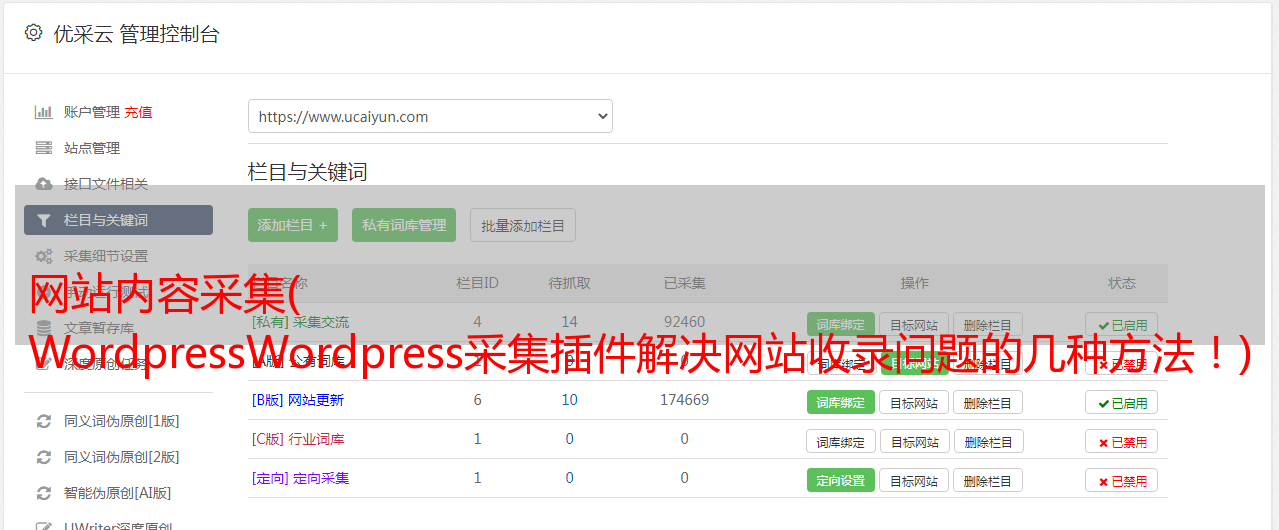This screenshot has height=530, width=1279.
Task: Click the cloud upload icon for 接口文件相关
Action: click(x=43, y=184)
